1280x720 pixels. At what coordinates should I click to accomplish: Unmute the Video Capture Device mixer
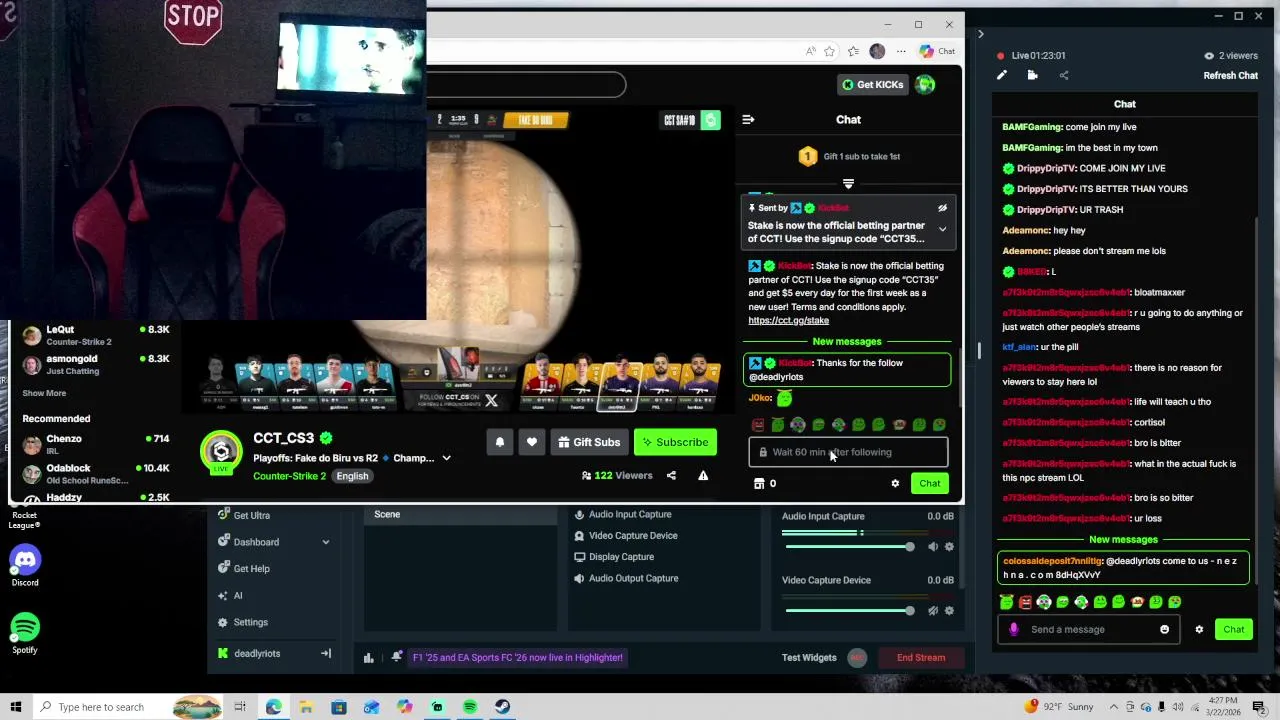click(x=933, y=611)
